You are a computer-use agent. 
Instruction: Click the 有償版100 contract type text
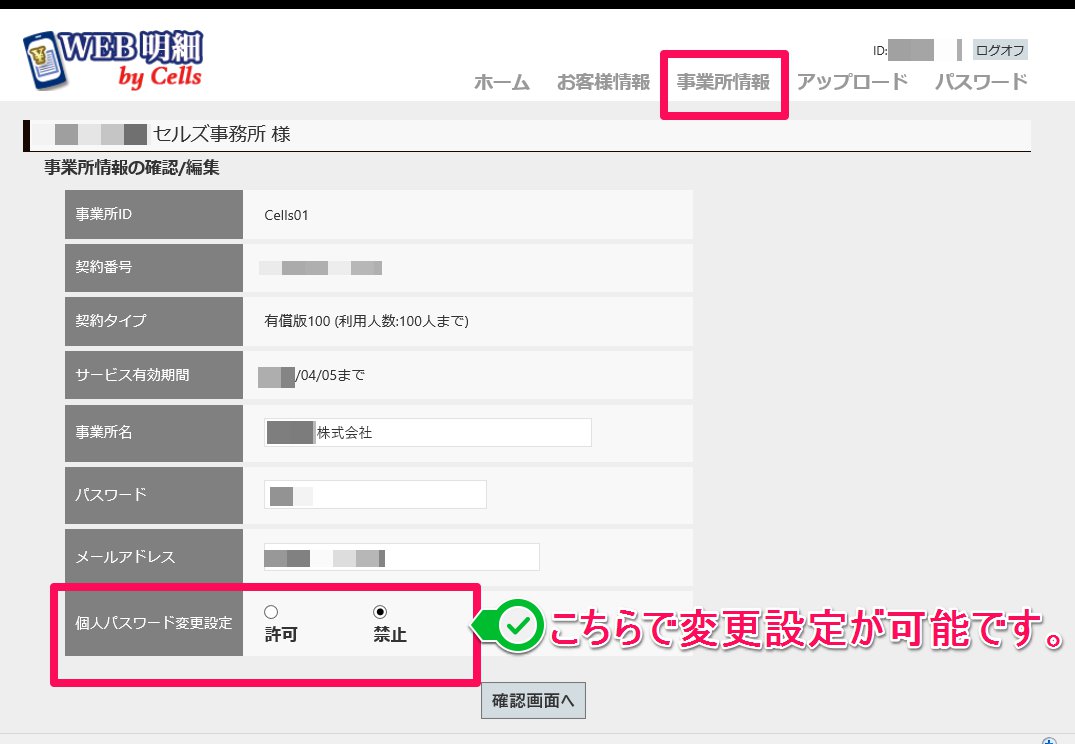[x=366, y=321]
